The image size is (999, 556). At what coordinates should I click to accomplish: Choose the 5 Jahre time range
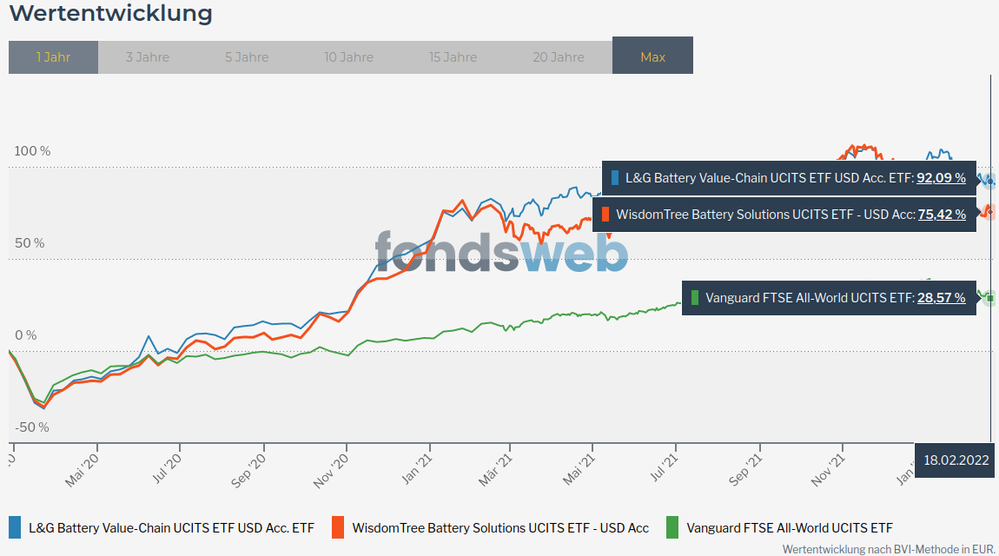tap(247, 57)
